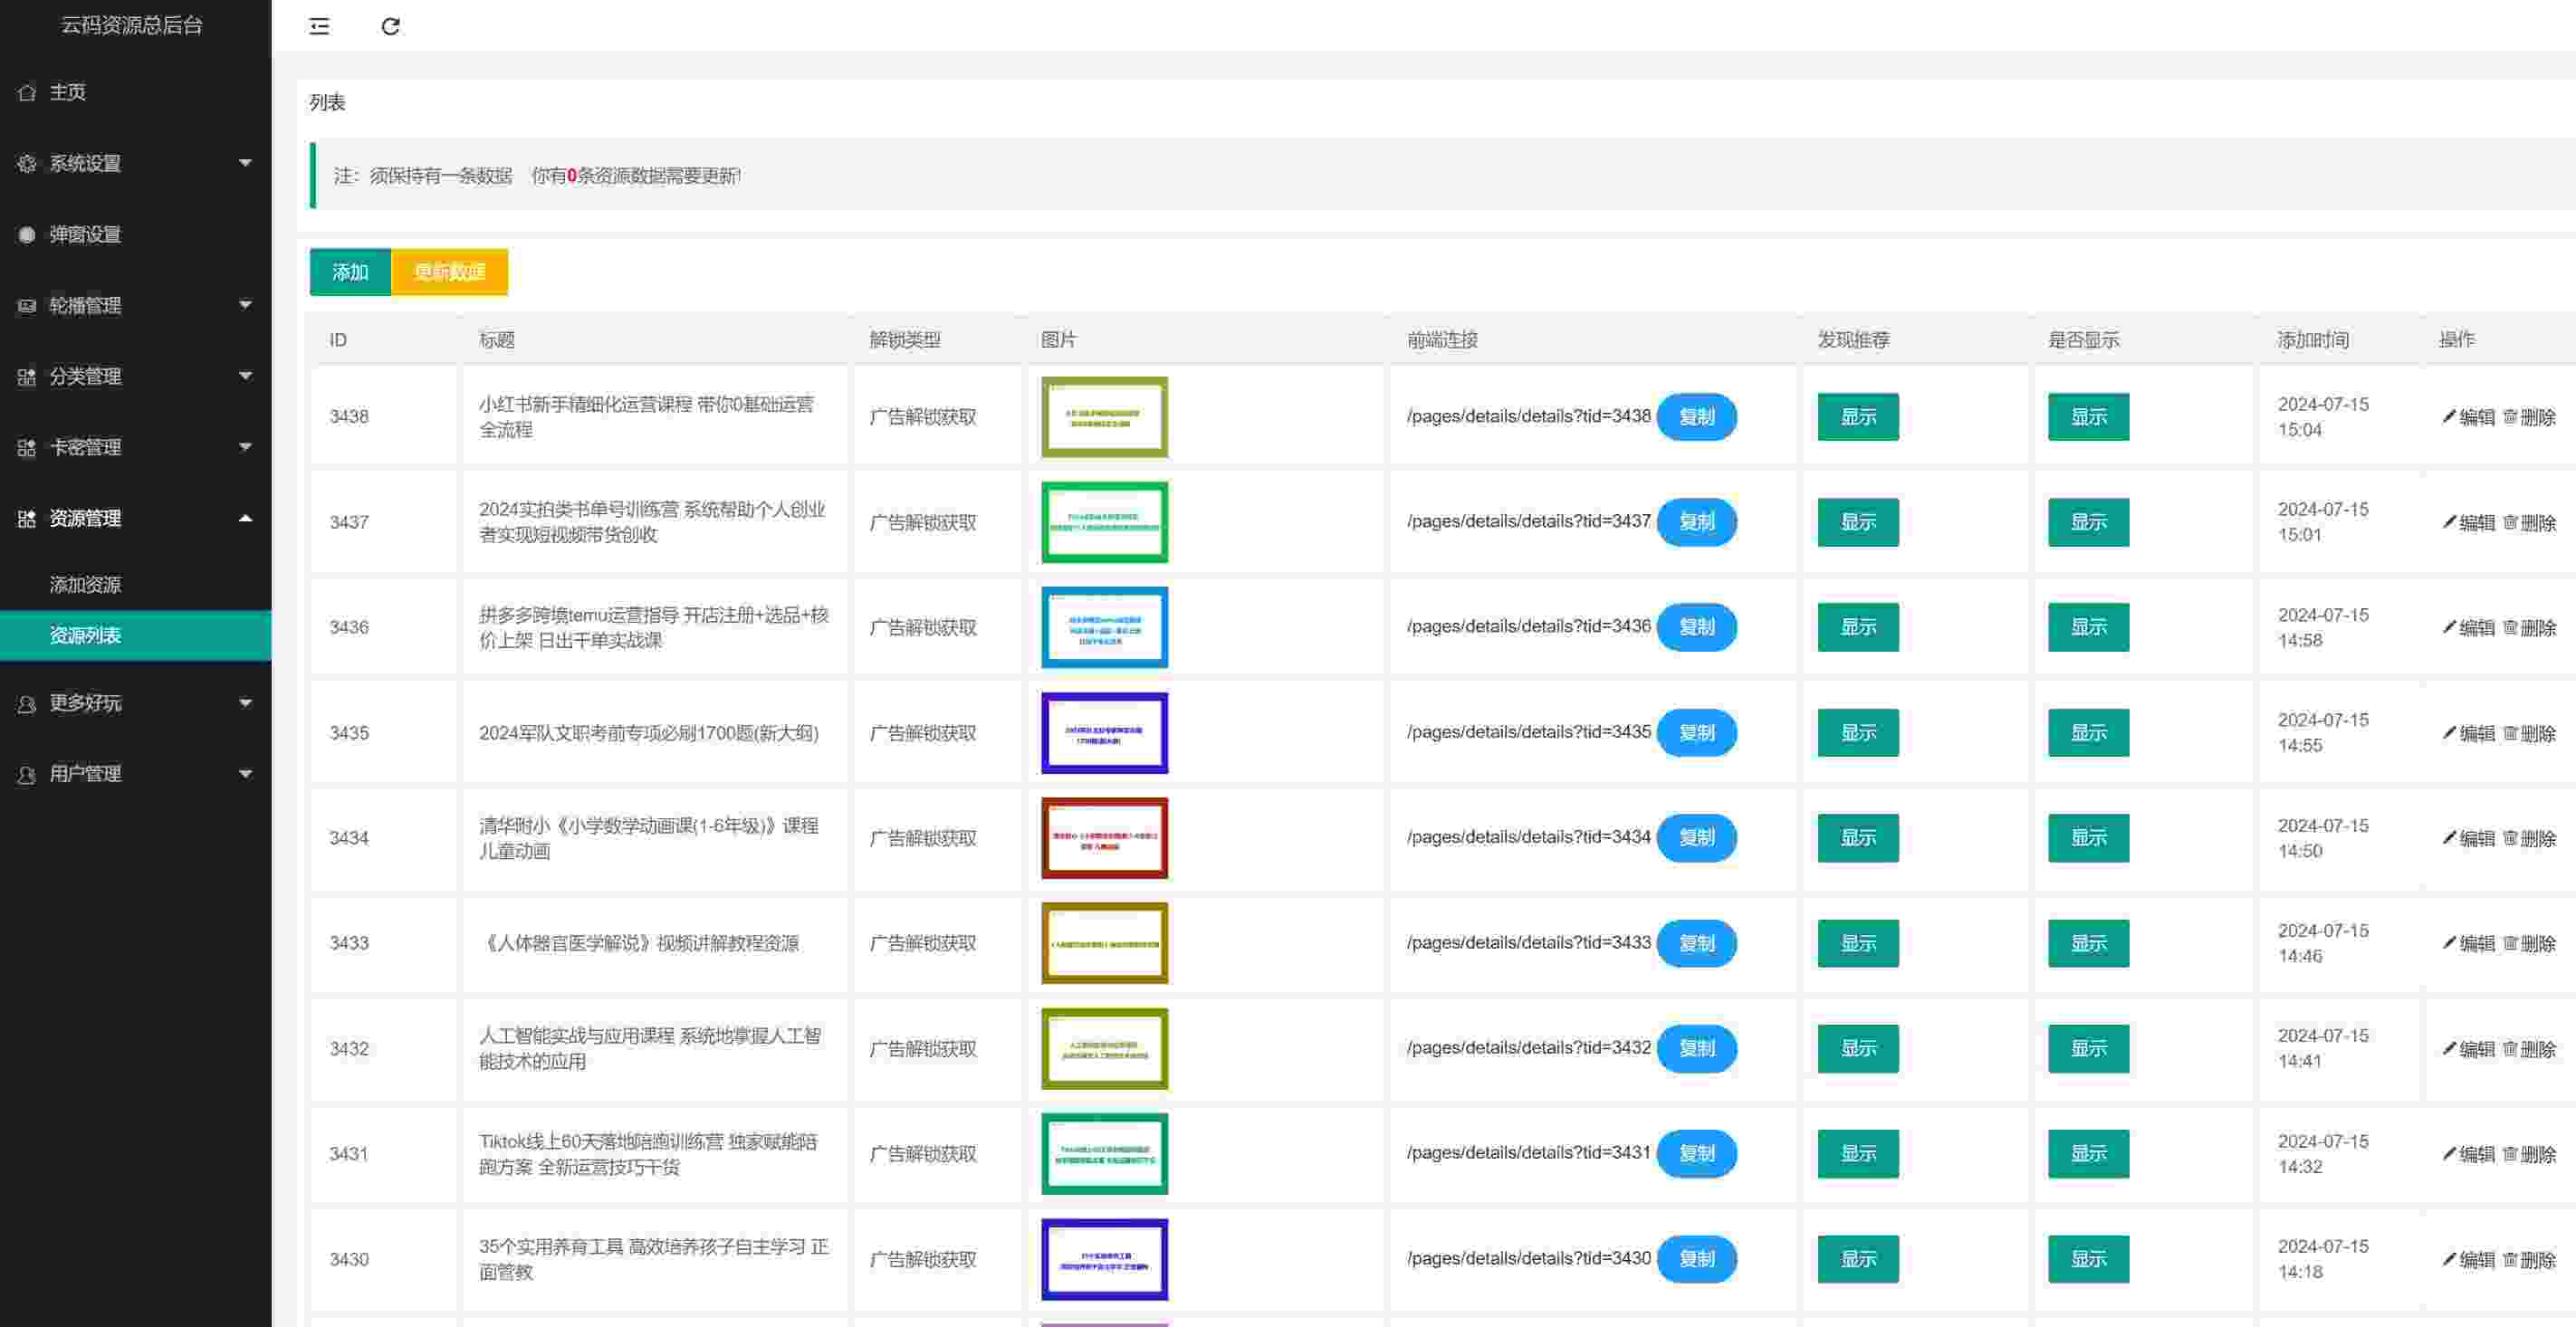The height and width of the screenshot is (1327, 2576).
Task: Click the pencil 编辑 icon for row 3438
Action: tap(2449, 416)
